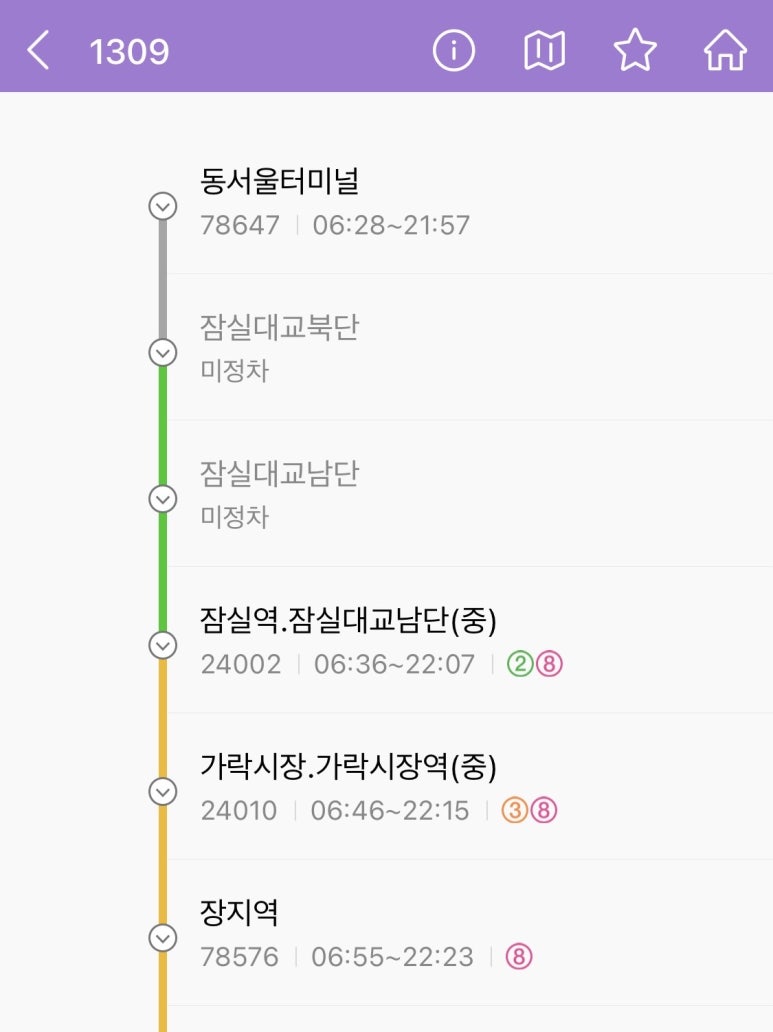The image size is (773, 1032).
Task: Expand 장지역 stop chevron
Action: pyautogui.click(x=162, y=937)
